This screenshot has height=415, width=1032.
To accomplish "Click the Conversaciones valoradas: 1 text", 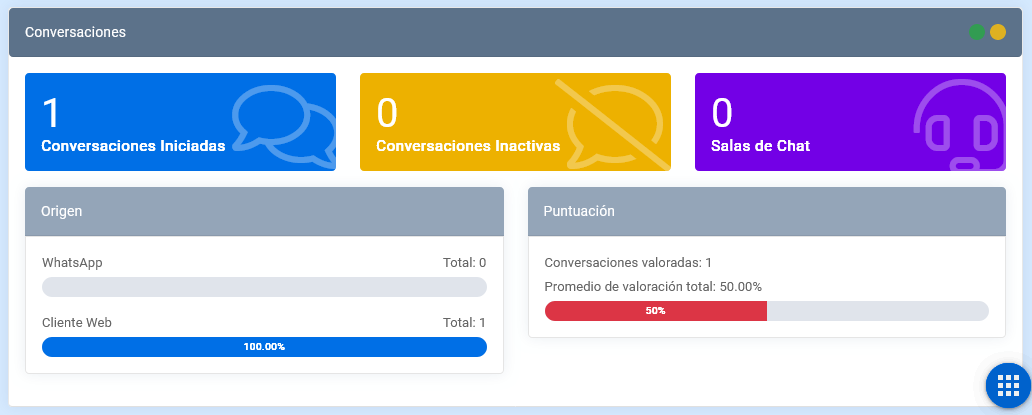I will tap(628, 263).
